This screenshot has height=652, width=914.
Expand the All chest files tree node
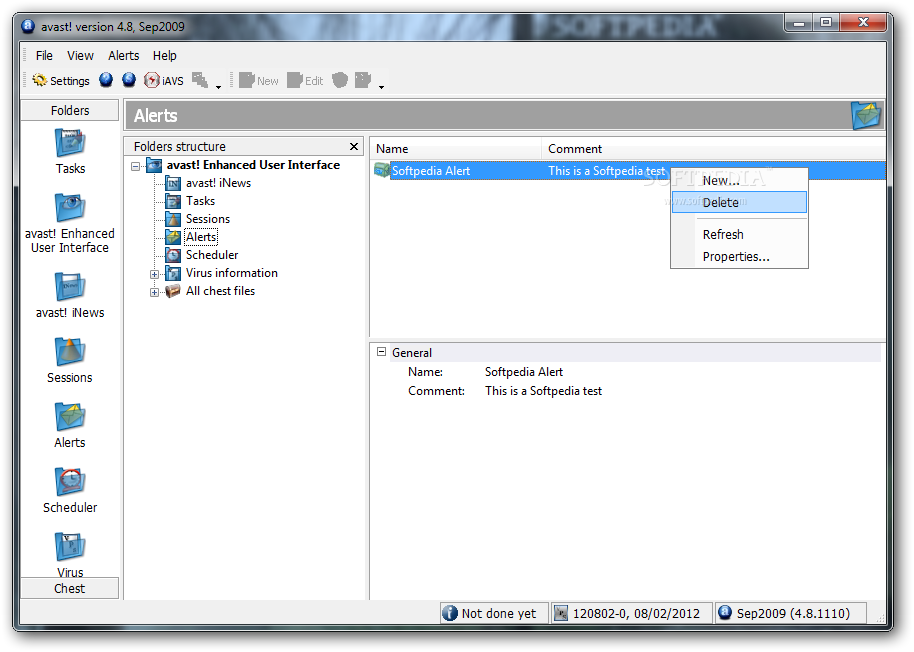(x=154, y=292)
